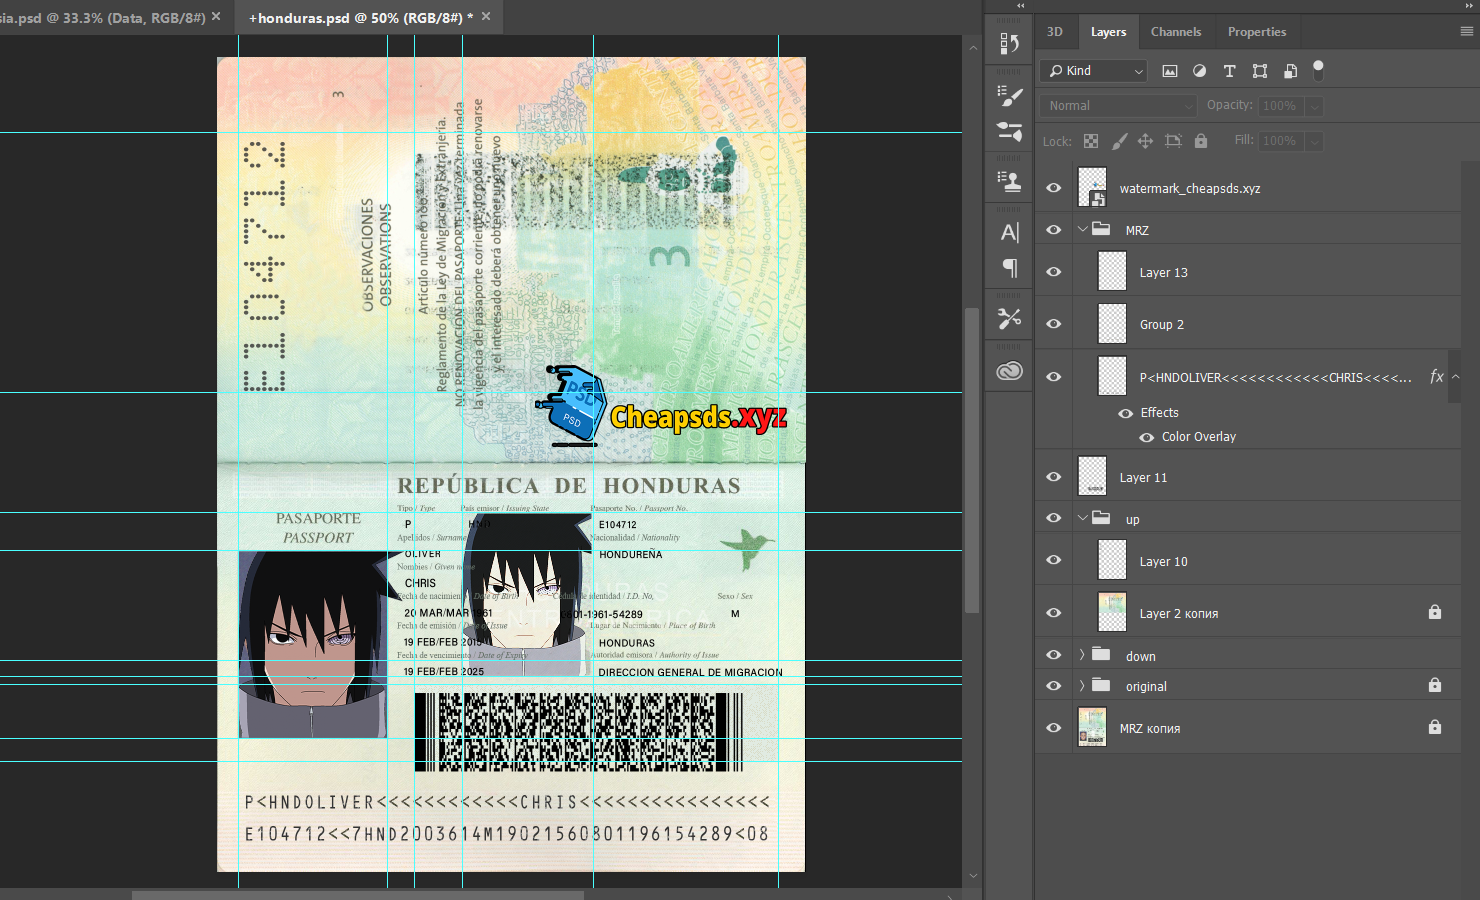Click the canvas vertical scrollbar
The width and height of the screenshot is (1480, 900).
click(x=971, y=460)
